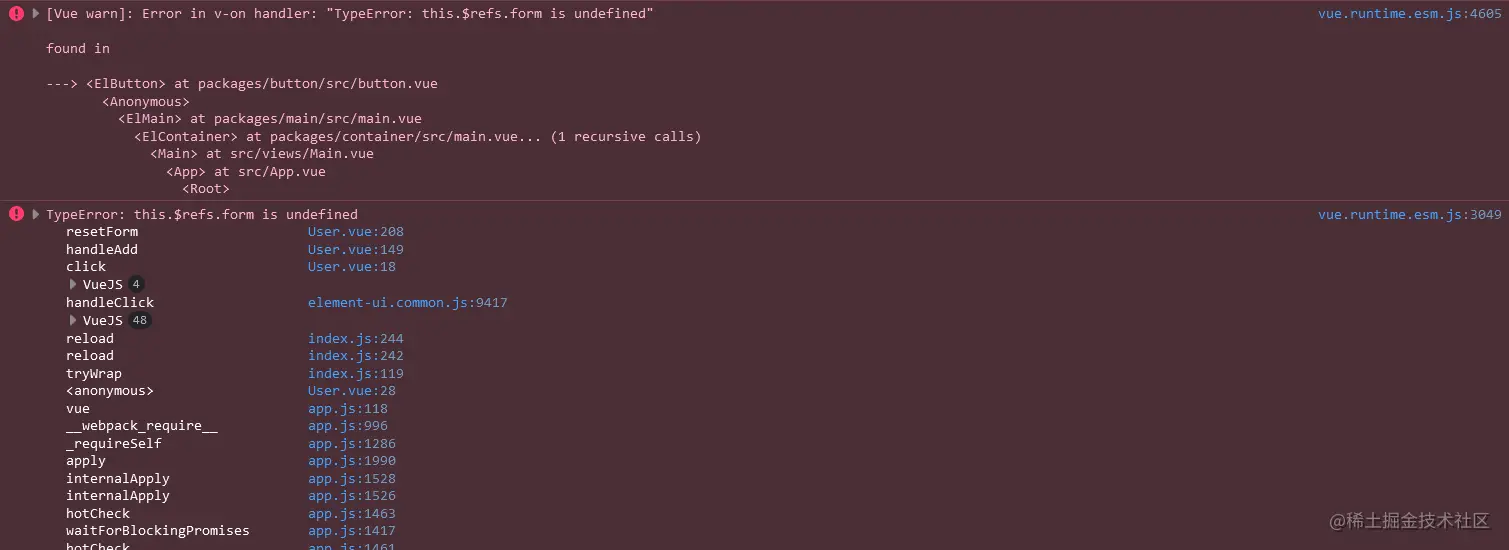Open index.js:119 tryWrap link
This screenshot has height=550, width=1509.
coord(356,374)
